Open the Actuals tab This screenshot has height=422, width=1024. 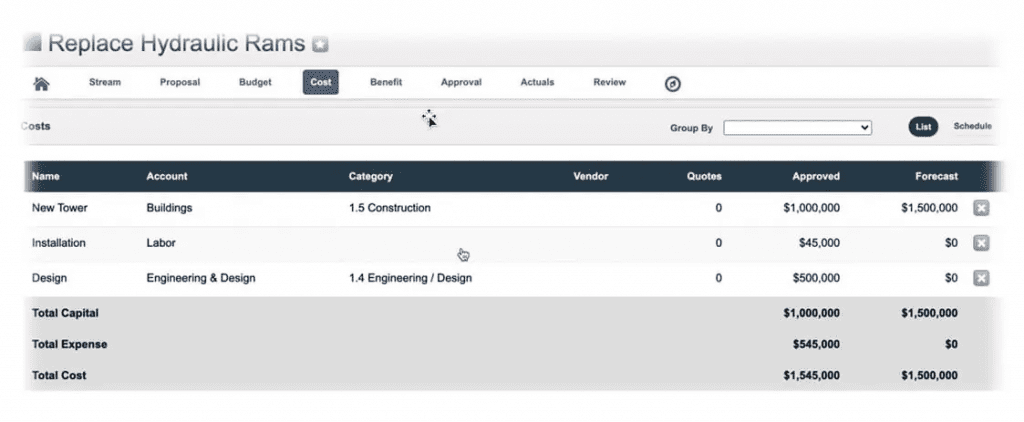tap(537, 82)
